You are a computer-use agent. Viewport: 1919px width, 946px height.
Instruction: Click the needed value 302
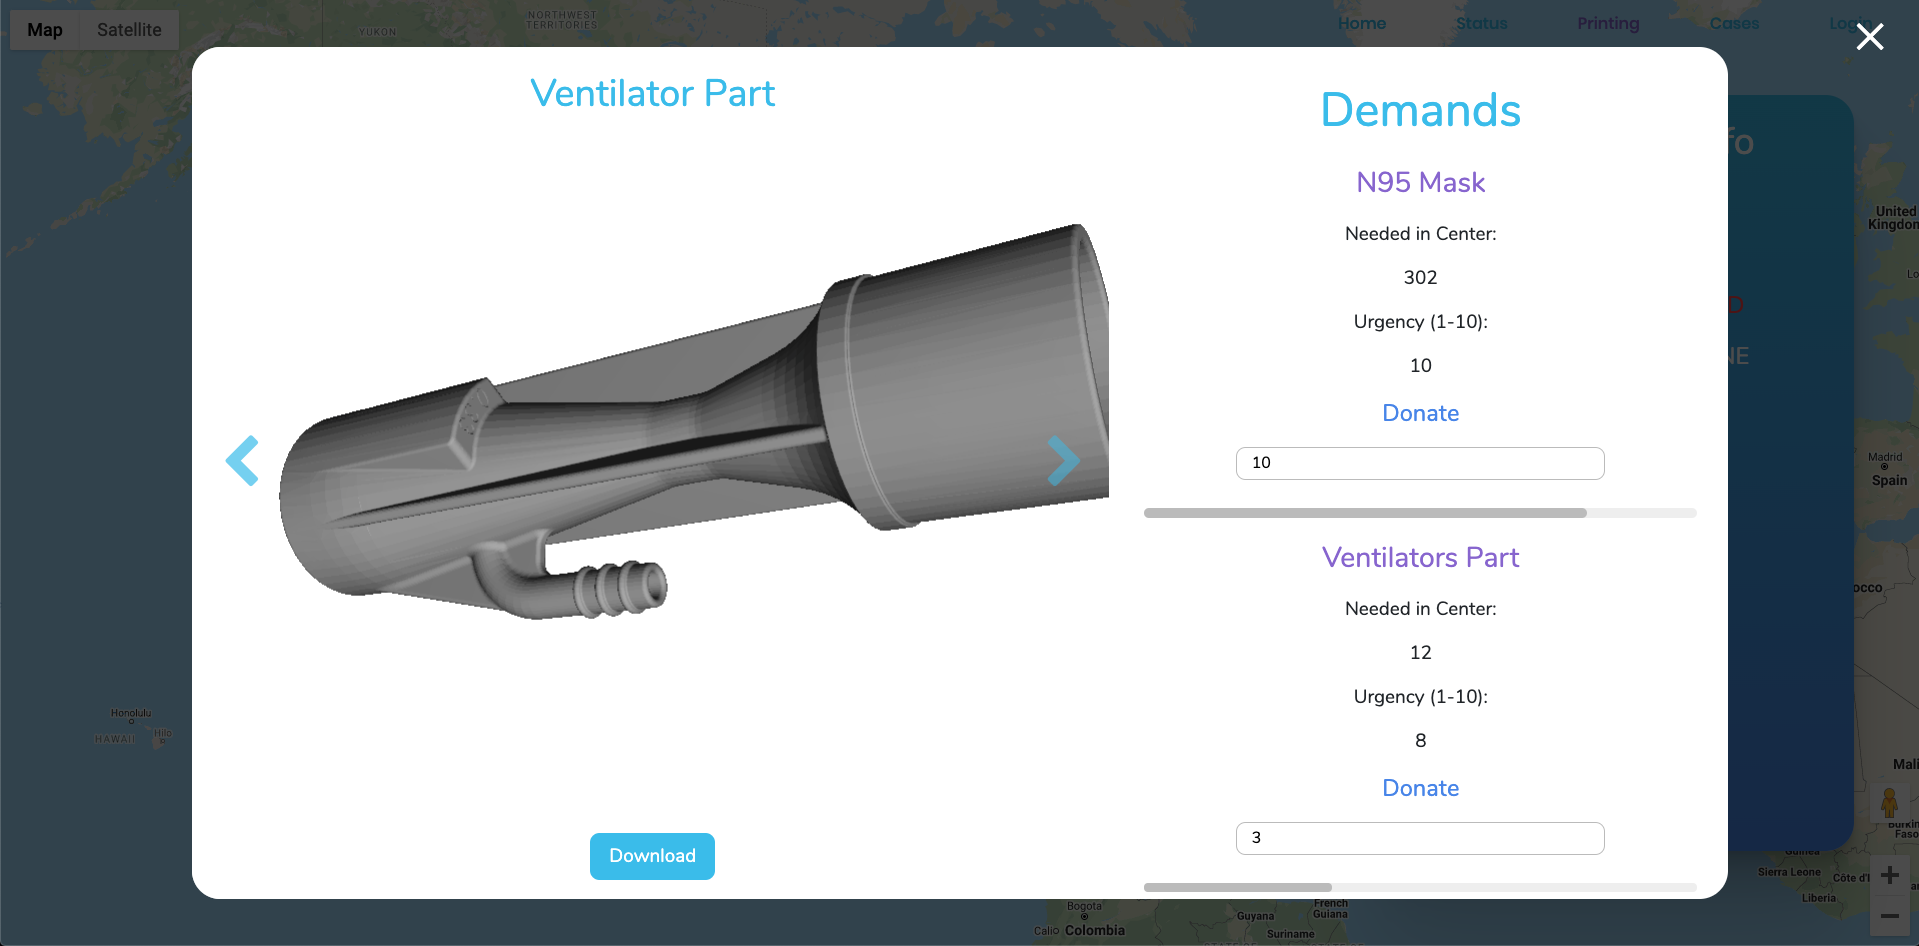[x=1420, y=277]
